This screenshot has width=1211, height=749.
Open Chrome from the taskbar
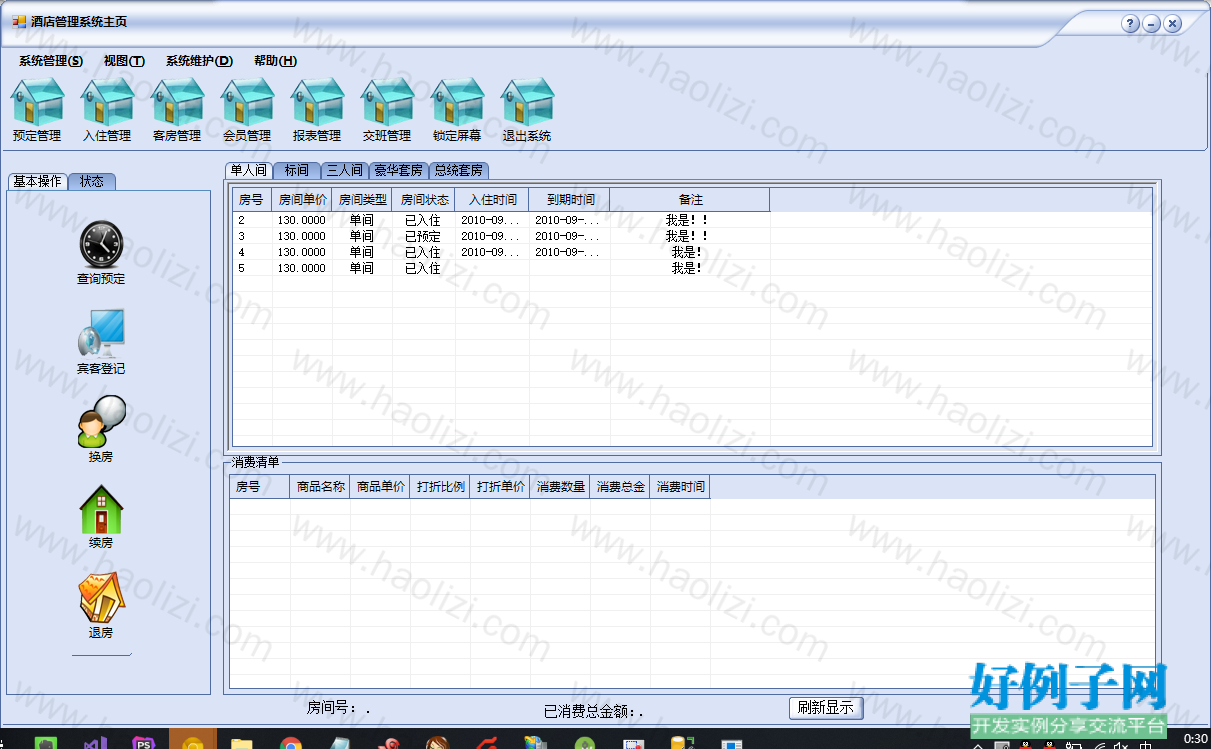pyautogui.click(x=291, y=744)
